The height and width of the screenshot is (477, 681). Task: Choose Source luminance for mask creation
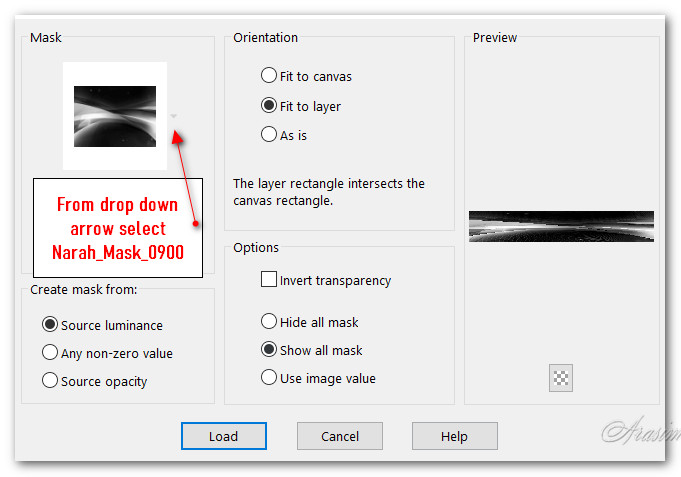[x=50, y=325]
